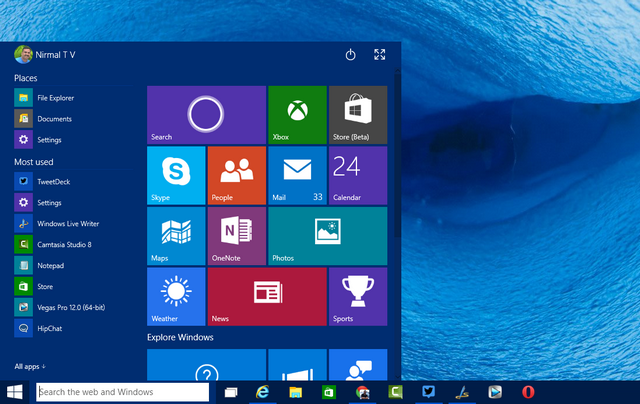Open the People tile
This screenshot has width=640, height=404.
(x=237, y=175)
